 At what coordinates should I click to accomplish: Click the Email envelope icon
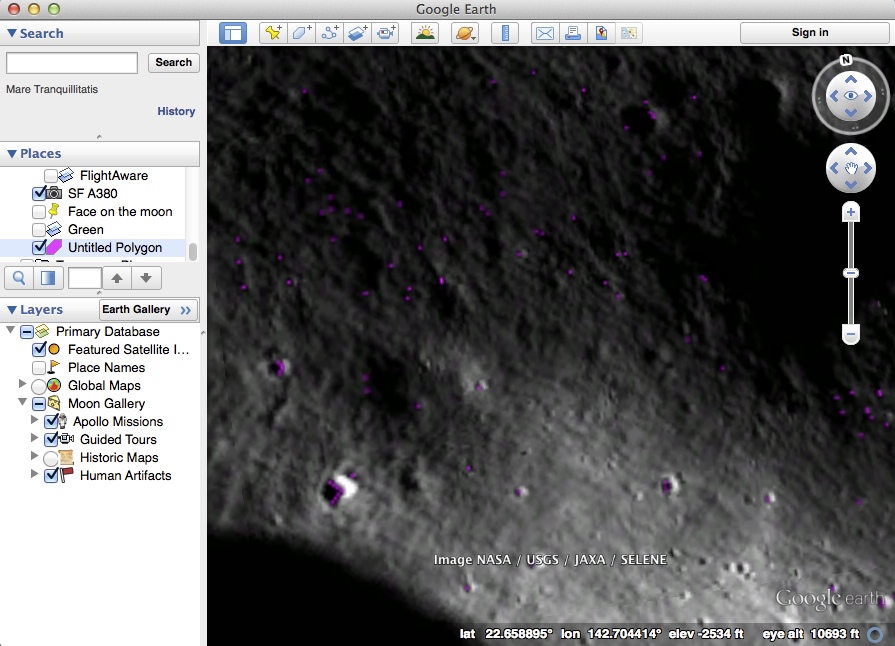pyautogui.click(x=544, y=33)
